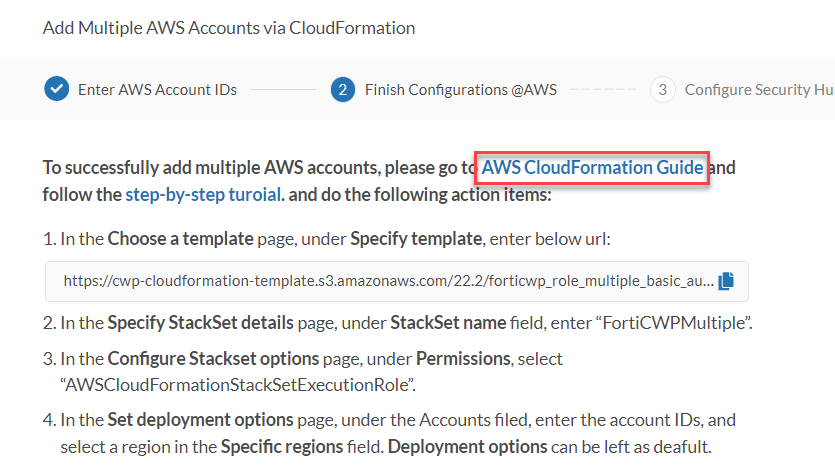
Task: Open the AWS CloudFormation Guide link
Action: [593, 168]
